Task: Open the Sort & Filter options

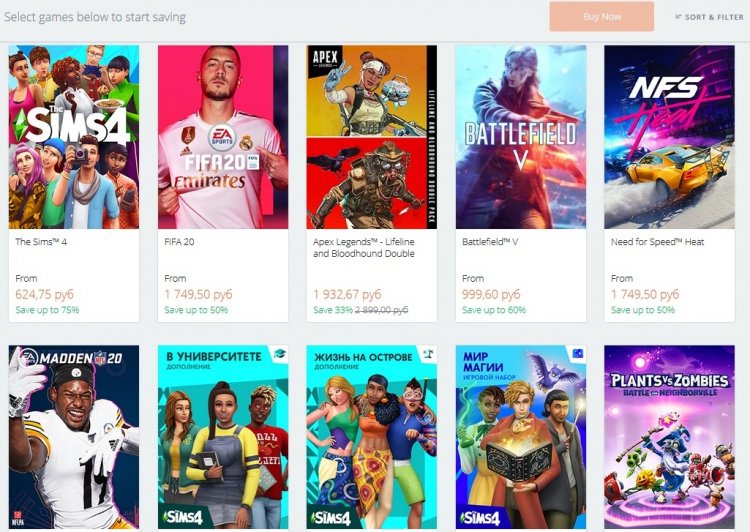Action: 709,17
